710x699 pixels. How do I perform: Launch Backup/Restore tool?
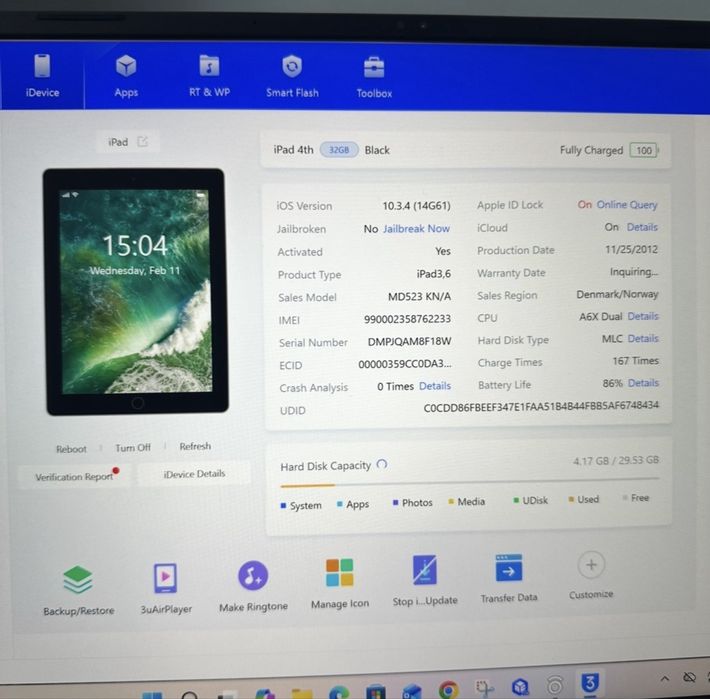78,590
